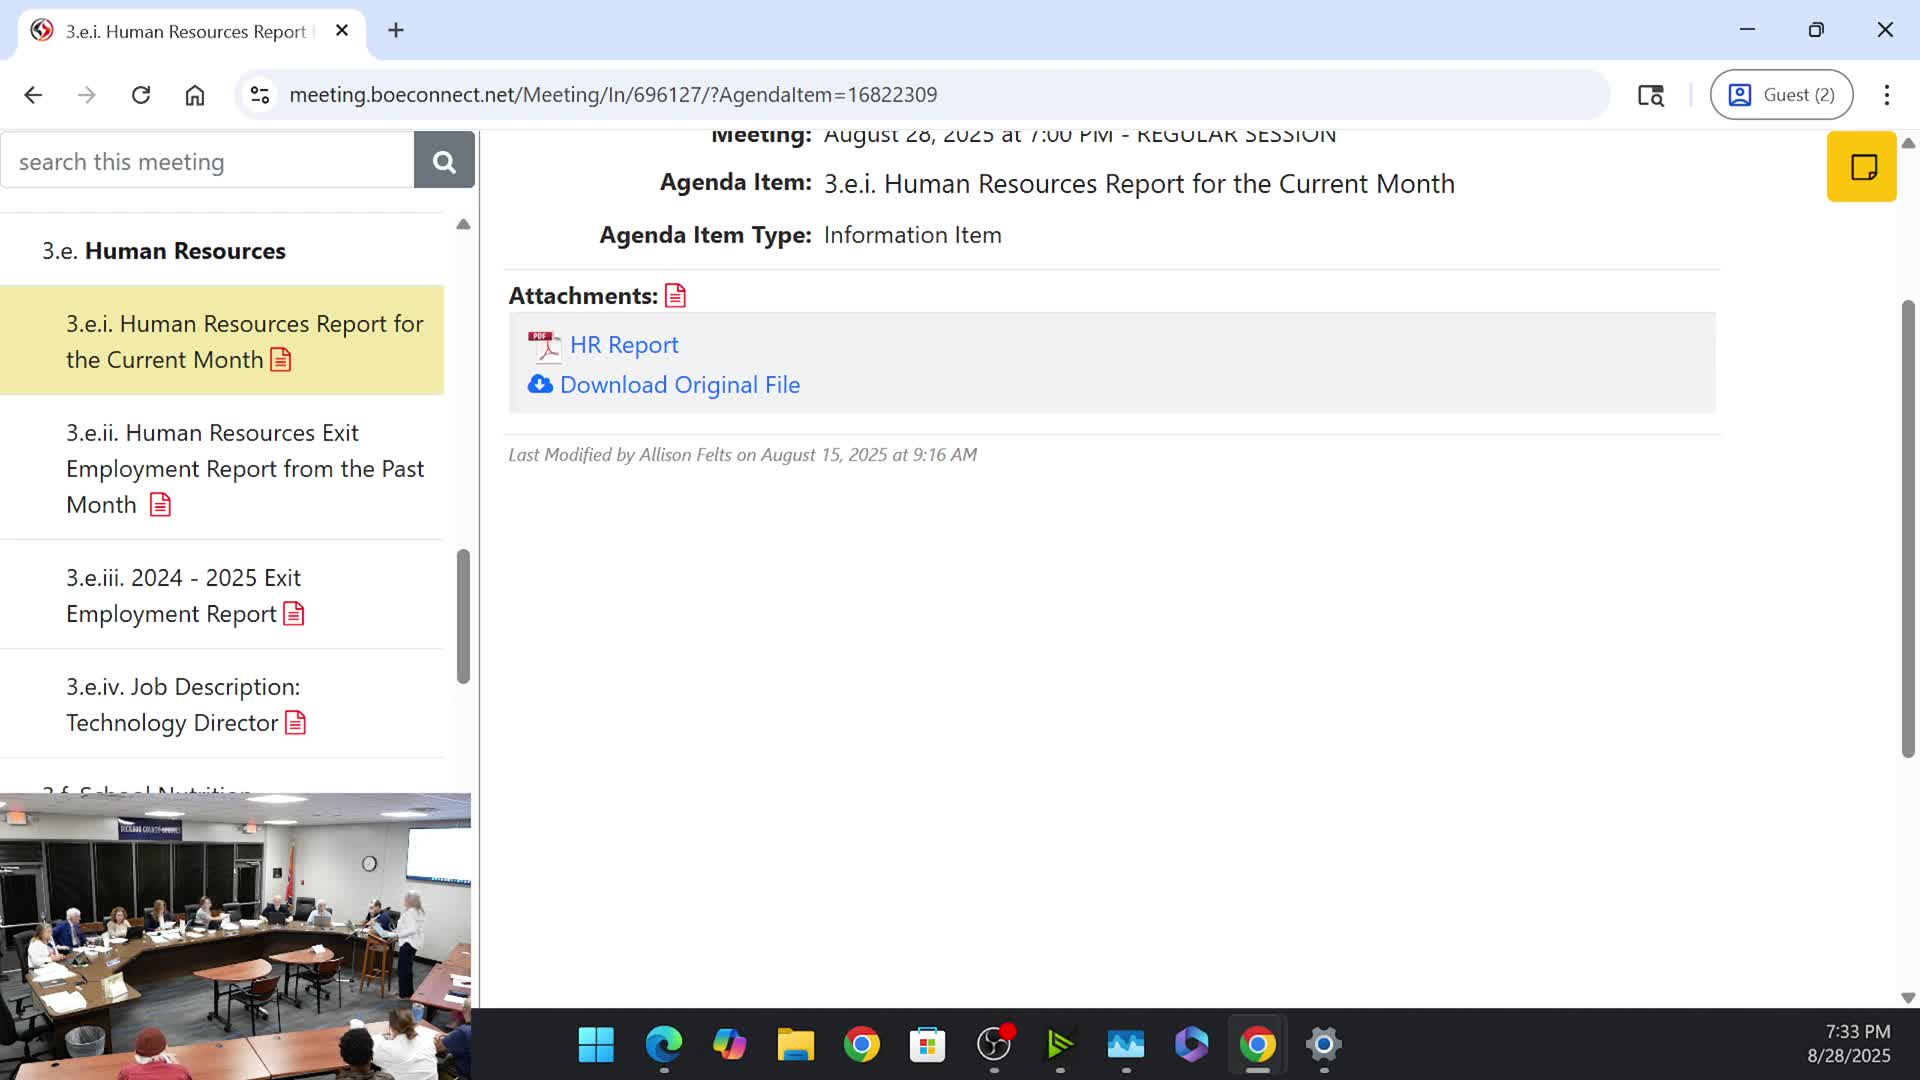Open the browser site information icon
Viewport: 1920px width, 1080px height.
260,95
